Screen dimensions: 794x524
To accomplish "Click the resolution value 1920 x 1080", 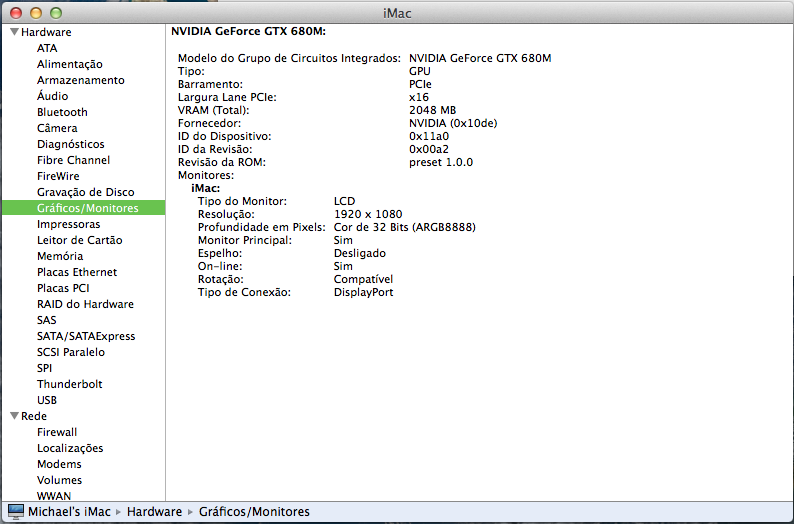I will (368, 214).
